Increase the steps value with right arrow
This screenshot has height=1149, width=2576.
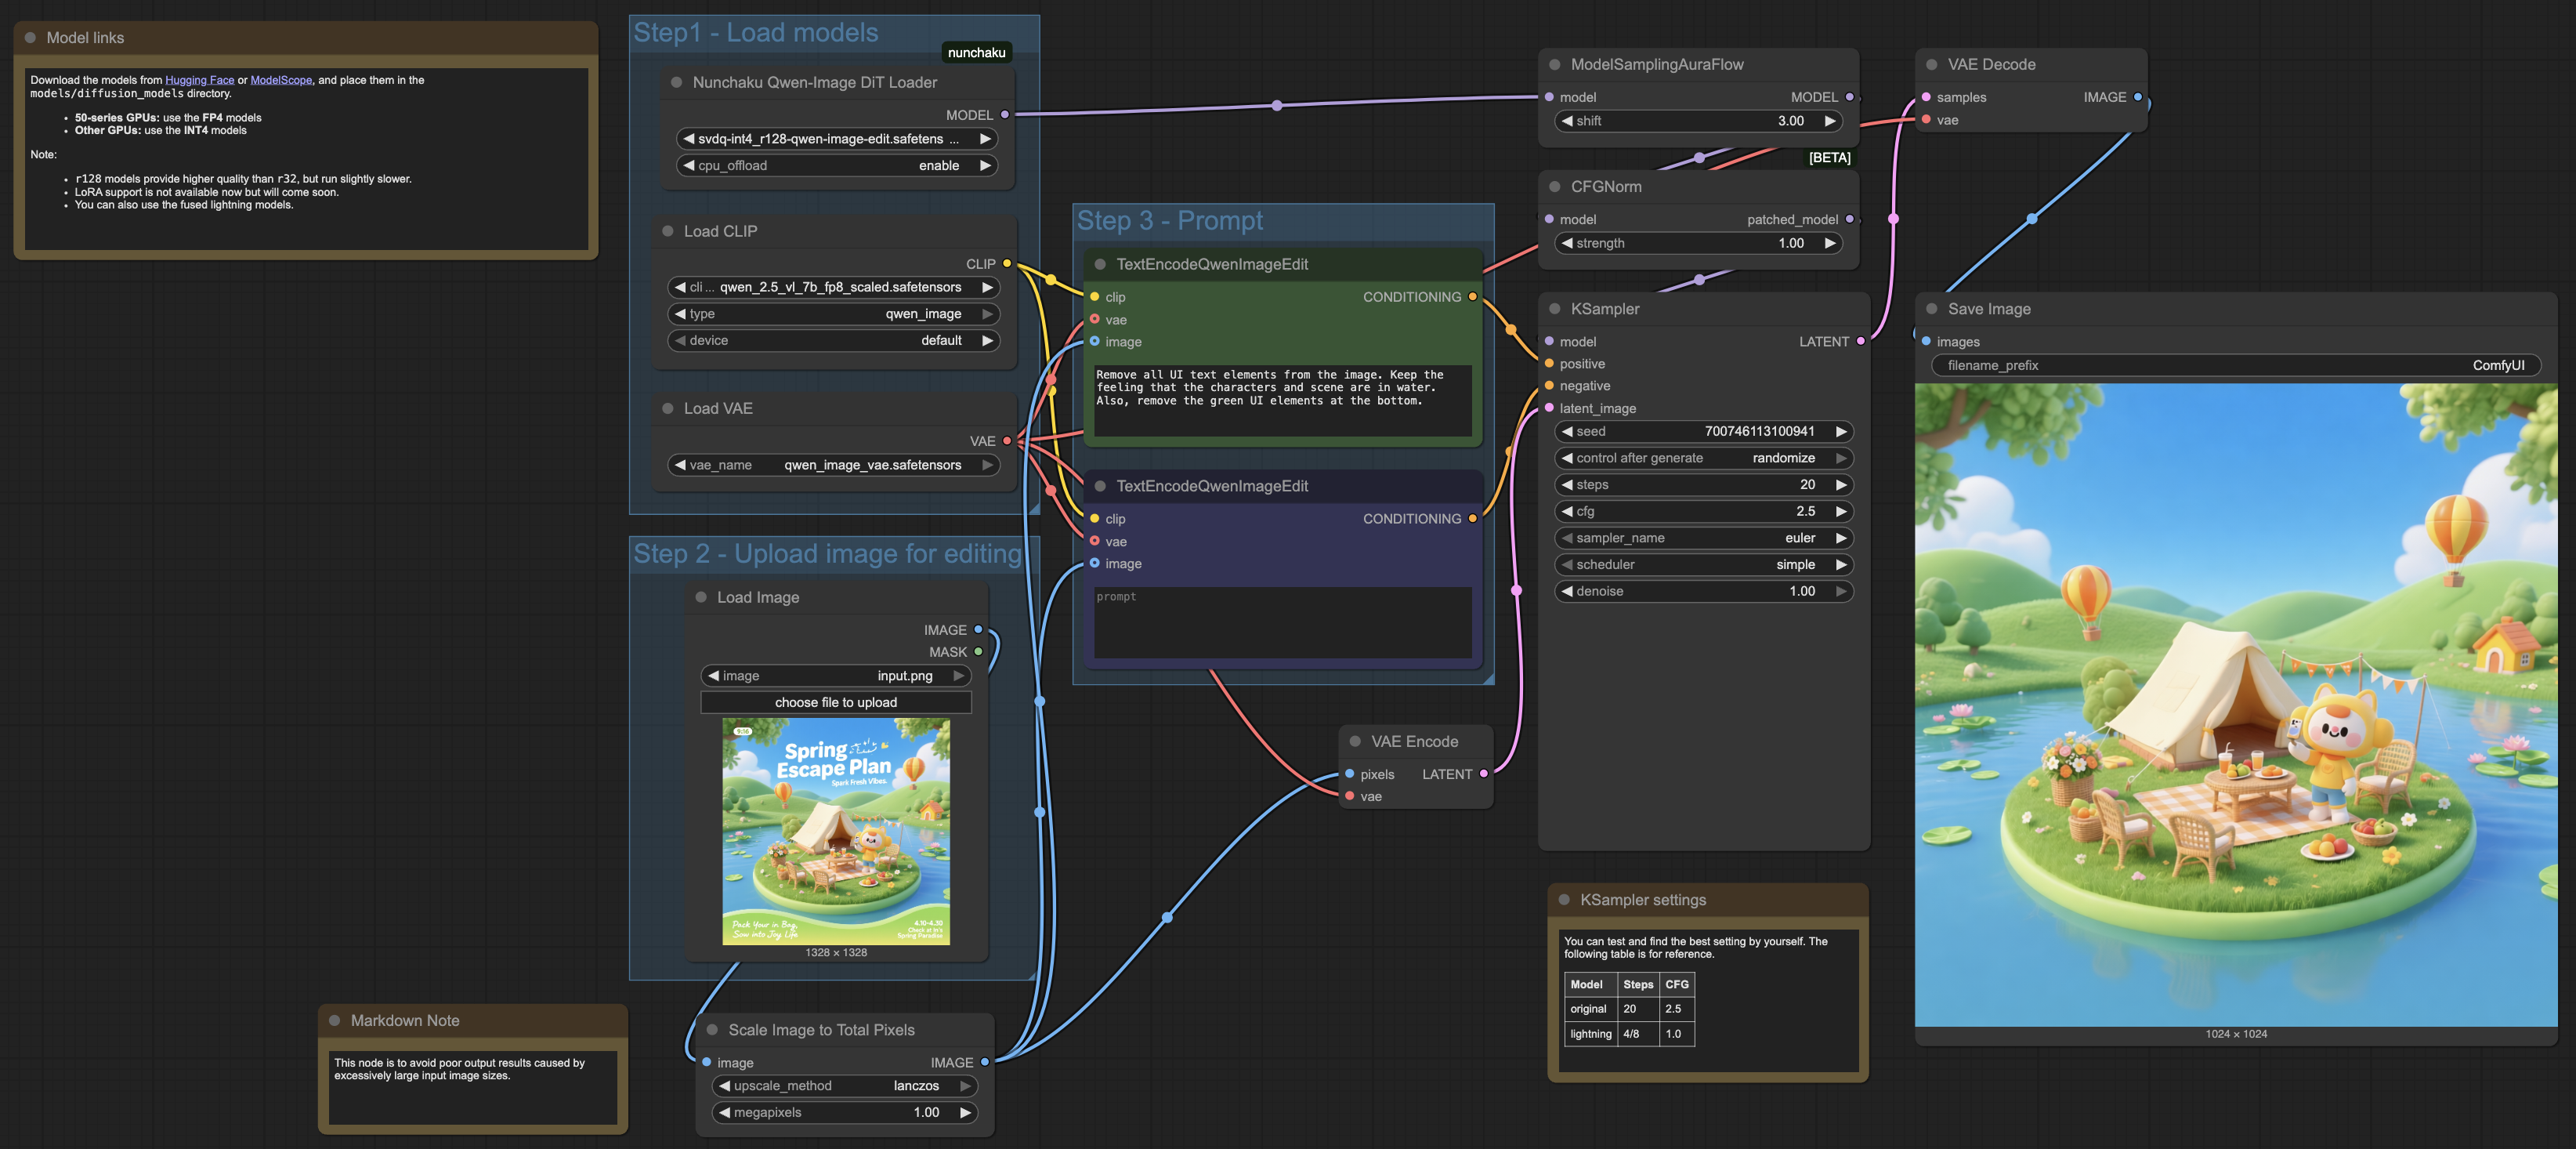[1840, 485]
